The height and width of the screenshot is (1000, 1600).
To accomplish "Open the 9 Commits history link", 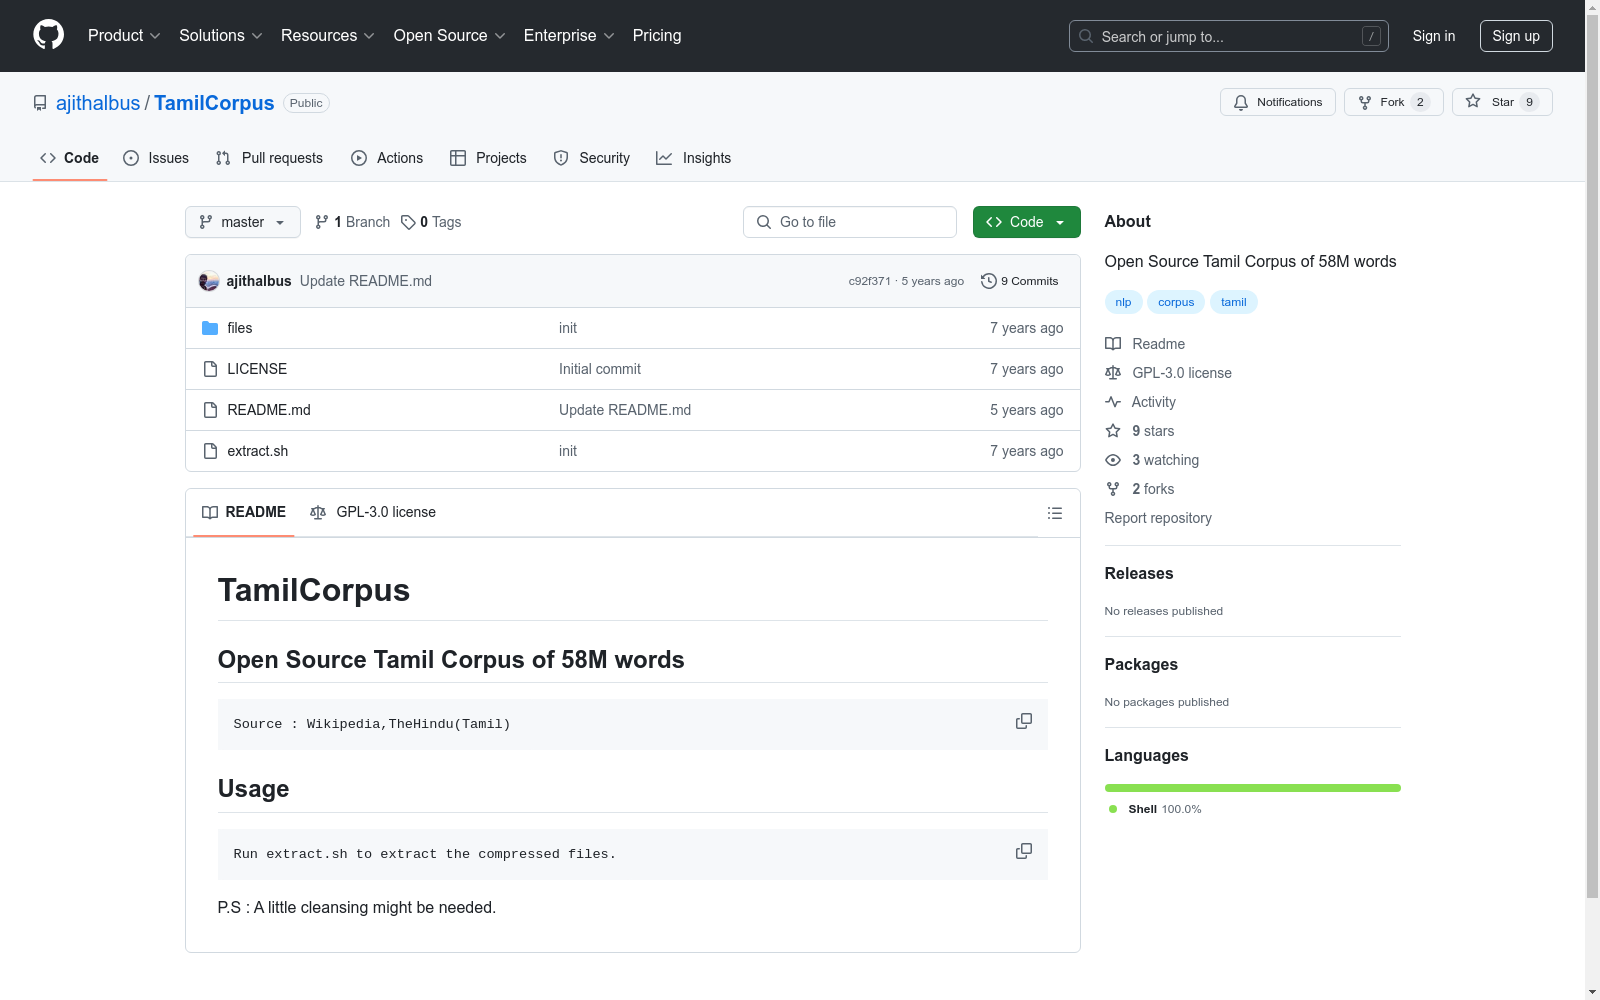I will point(1020,281).
